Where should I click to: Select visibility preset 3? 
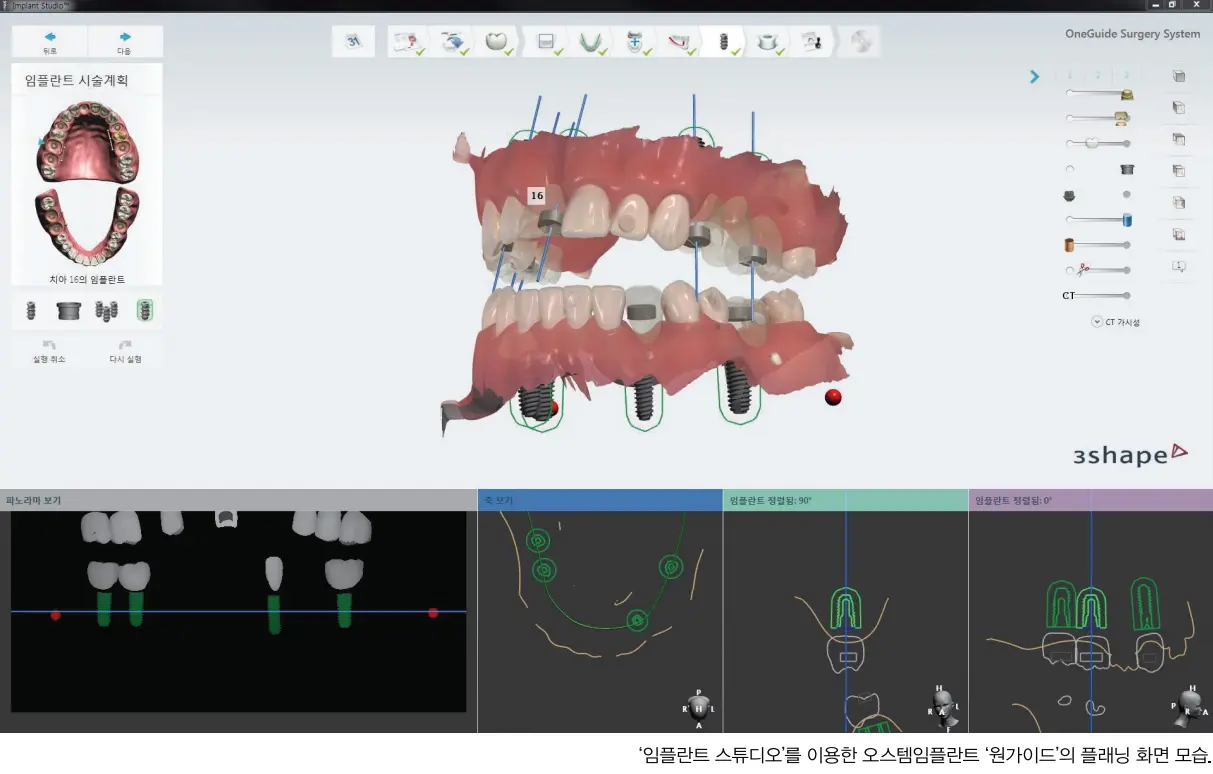[1126, 76]
